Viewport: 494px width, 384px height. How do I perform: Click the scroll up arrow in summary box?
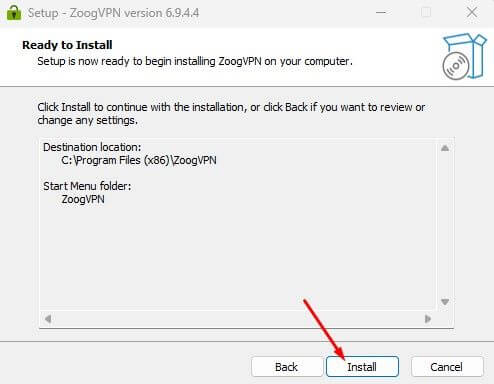(x=445, y=148)
